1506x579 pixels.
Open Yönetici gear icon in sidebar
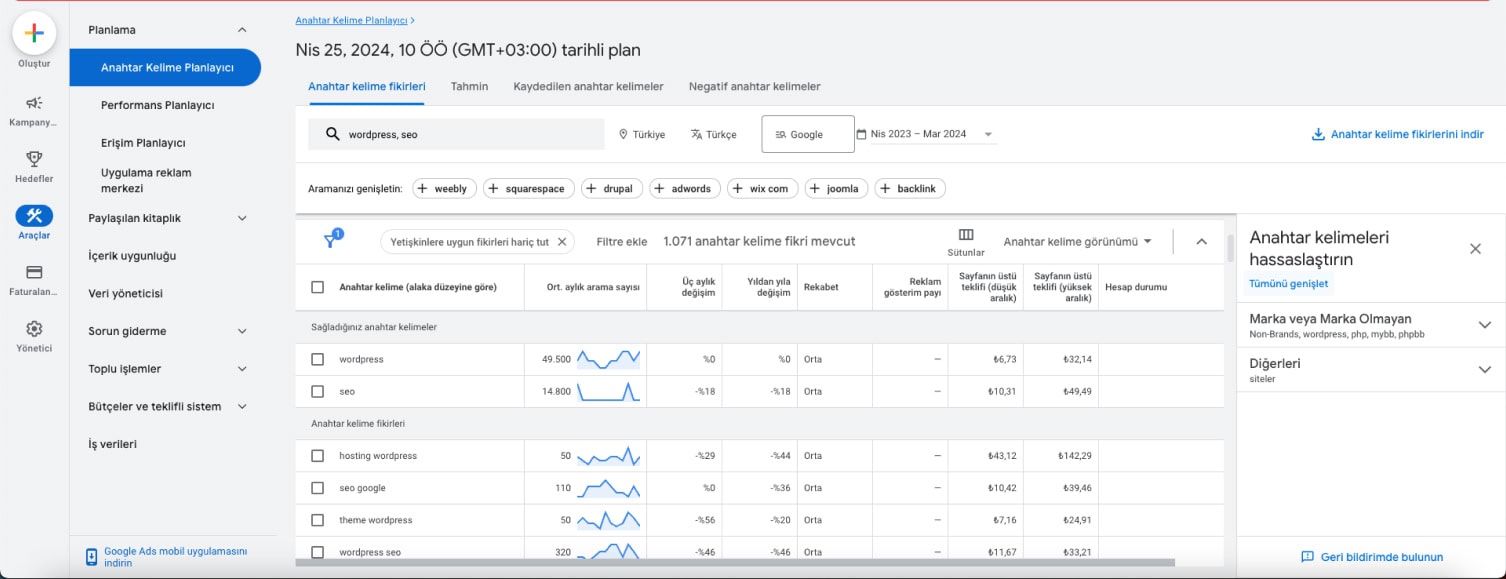[34, 329]
